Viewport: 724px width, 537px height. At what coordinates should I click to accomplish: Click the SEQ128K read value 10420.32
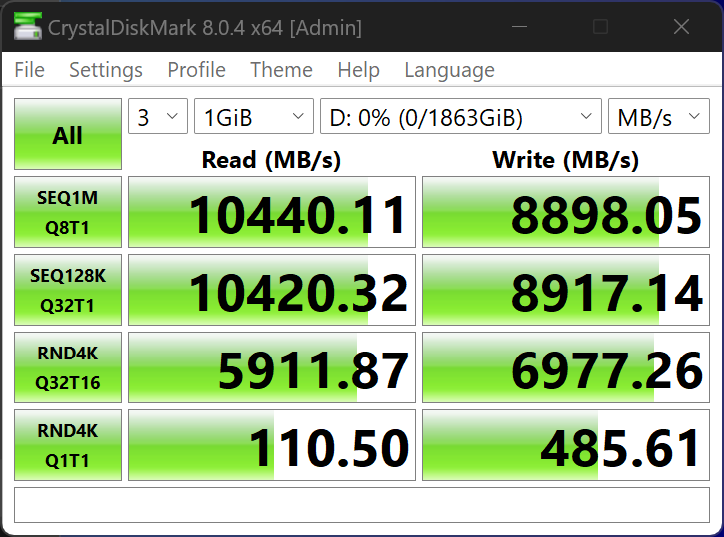pyautogui.click(x=272, y=290)
